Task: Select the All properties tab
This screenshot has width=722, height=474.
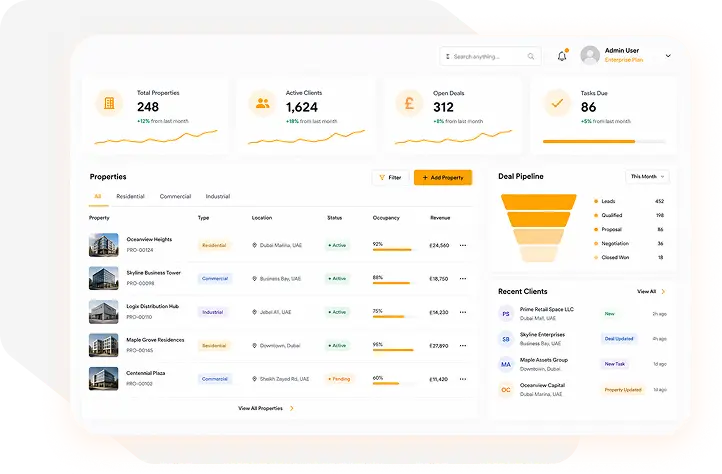Action: pos(98,196)
